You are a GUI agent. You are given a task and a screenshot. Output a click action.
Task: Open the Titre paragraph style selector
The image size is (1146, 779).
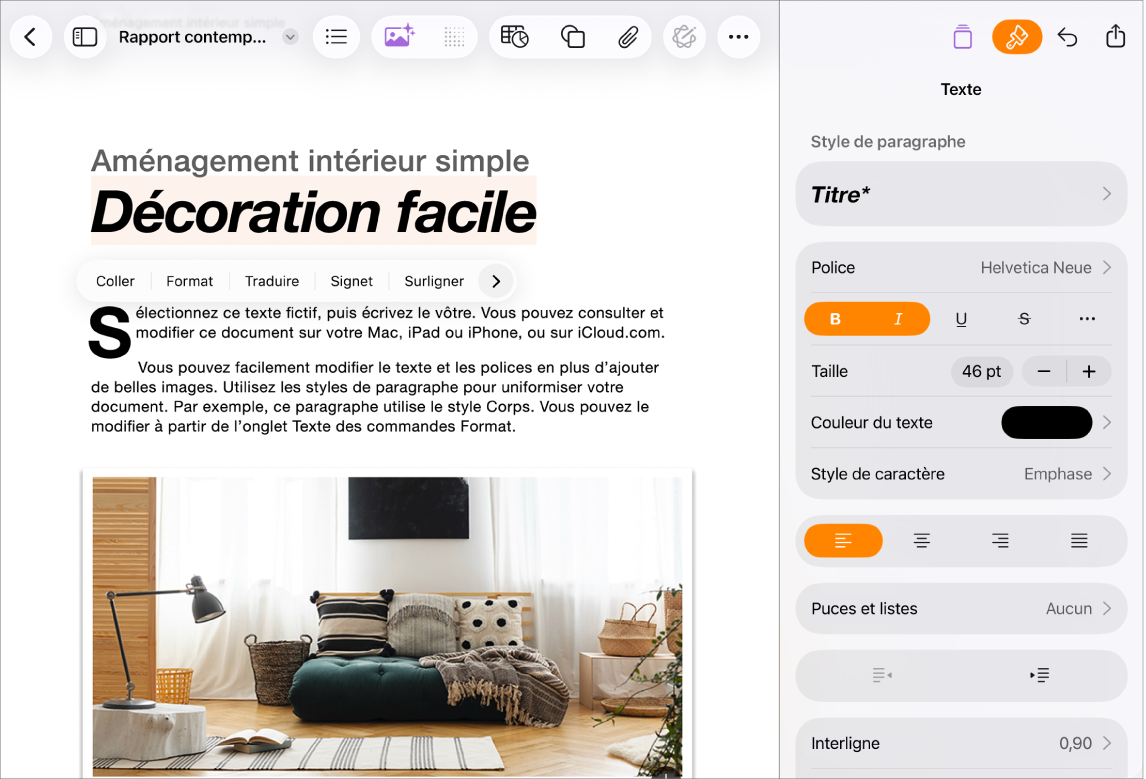click(x=961, y=194)
